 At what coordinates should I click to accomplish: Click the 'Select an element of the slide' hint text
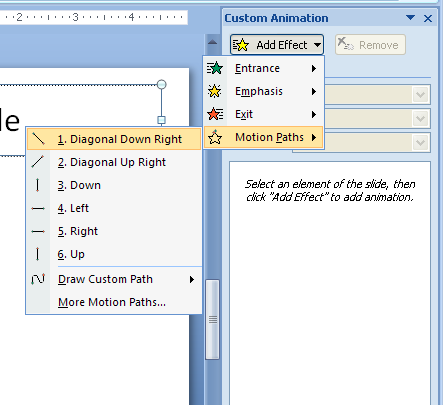pyautogui.click(x=330, y=190)
